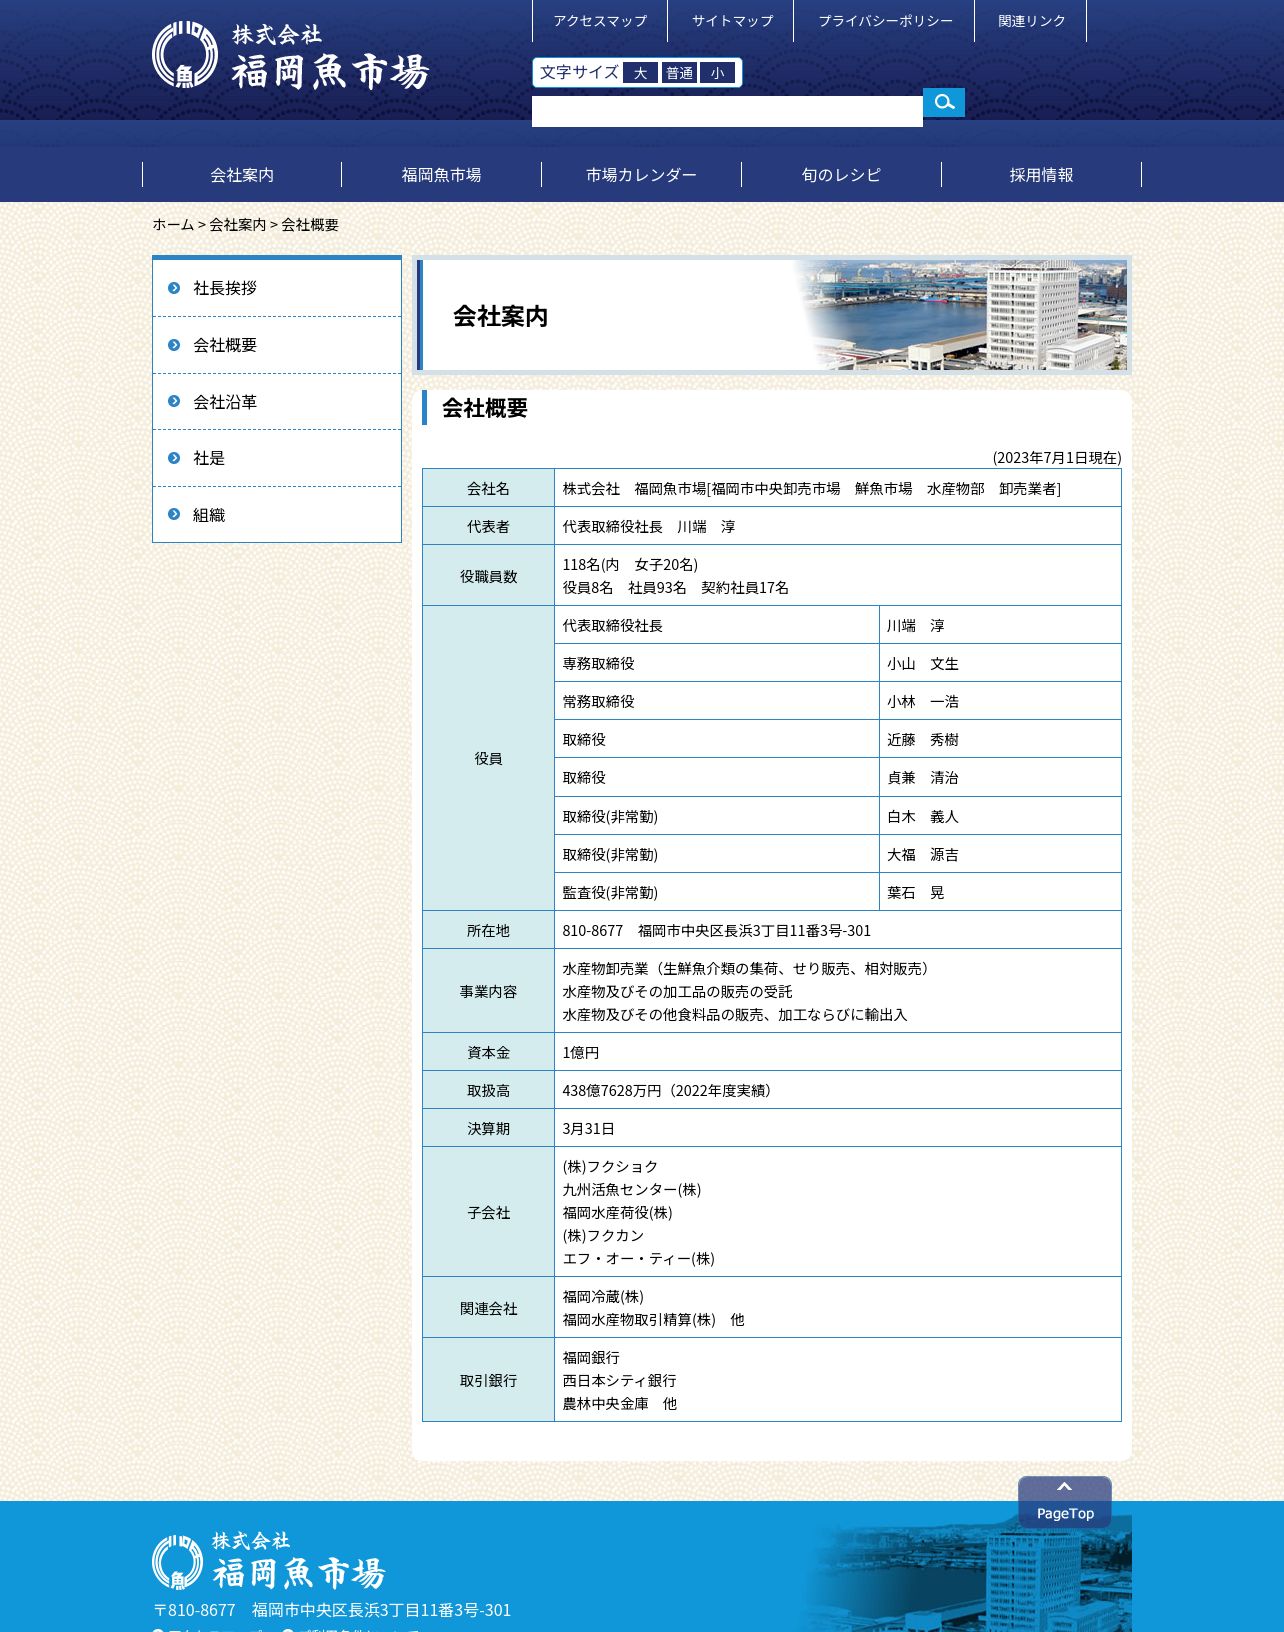Click the 会社名 header cell

(x=488, y=488)
